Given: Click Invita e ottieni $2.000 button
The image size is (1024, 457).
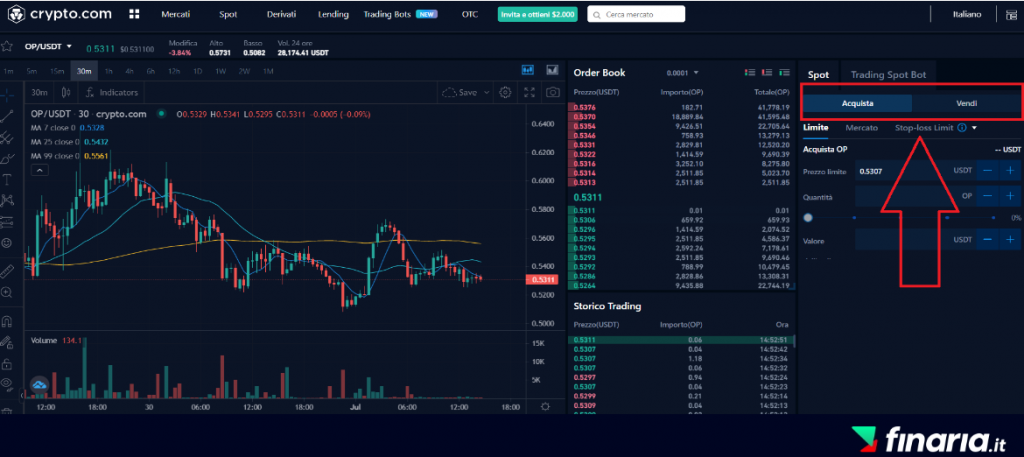Looking at the screenshot, I should coord(537,14).
